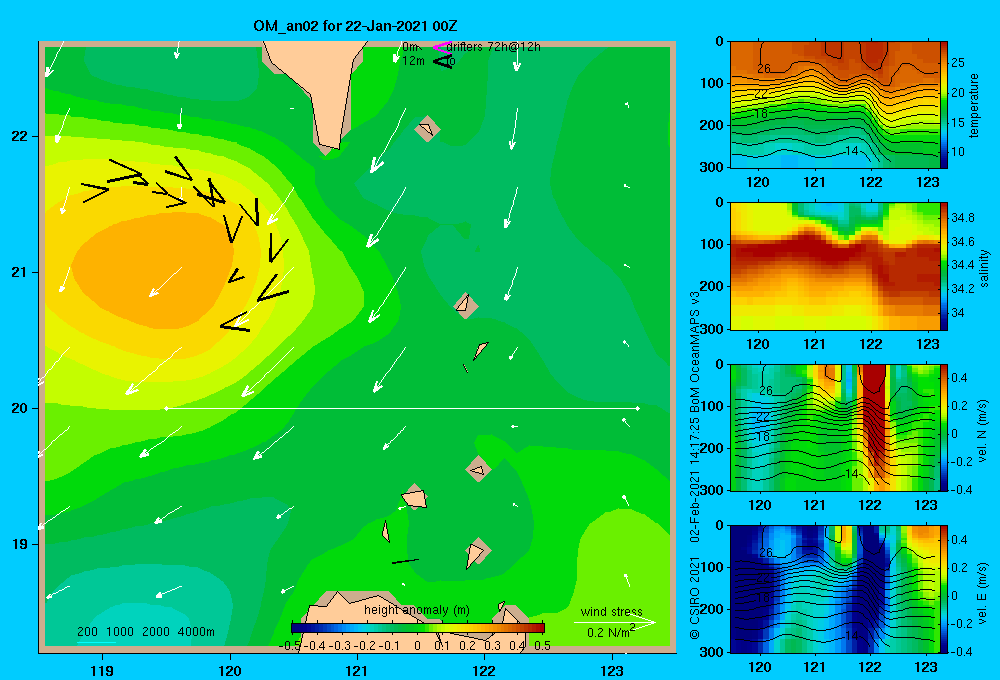Click longitude label 120 below main map
This screenshot has height=680, width=1000.
[230, 670]
